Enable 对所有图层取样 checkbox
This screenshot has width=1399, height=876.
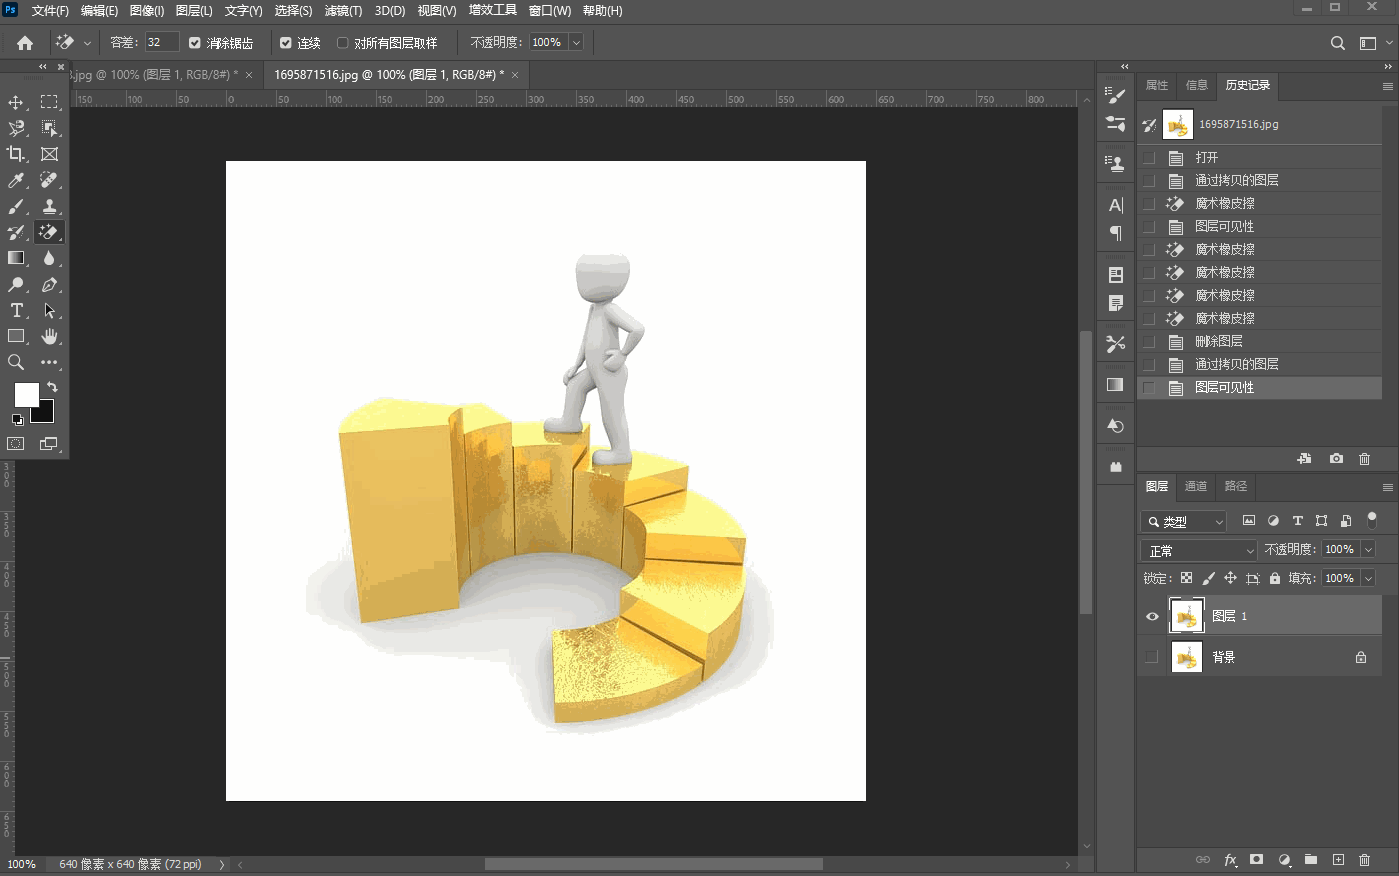pos(343,43)
